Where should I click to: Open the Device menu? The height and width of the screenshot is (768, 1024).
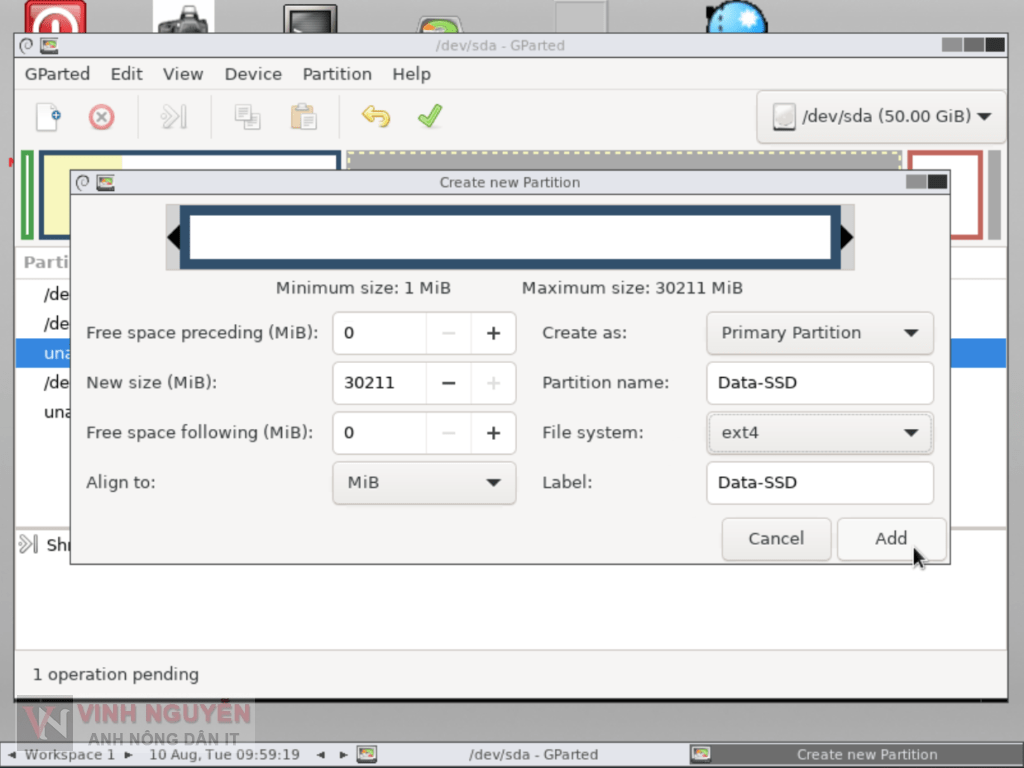pyautogui.click(x=252, y=73)
